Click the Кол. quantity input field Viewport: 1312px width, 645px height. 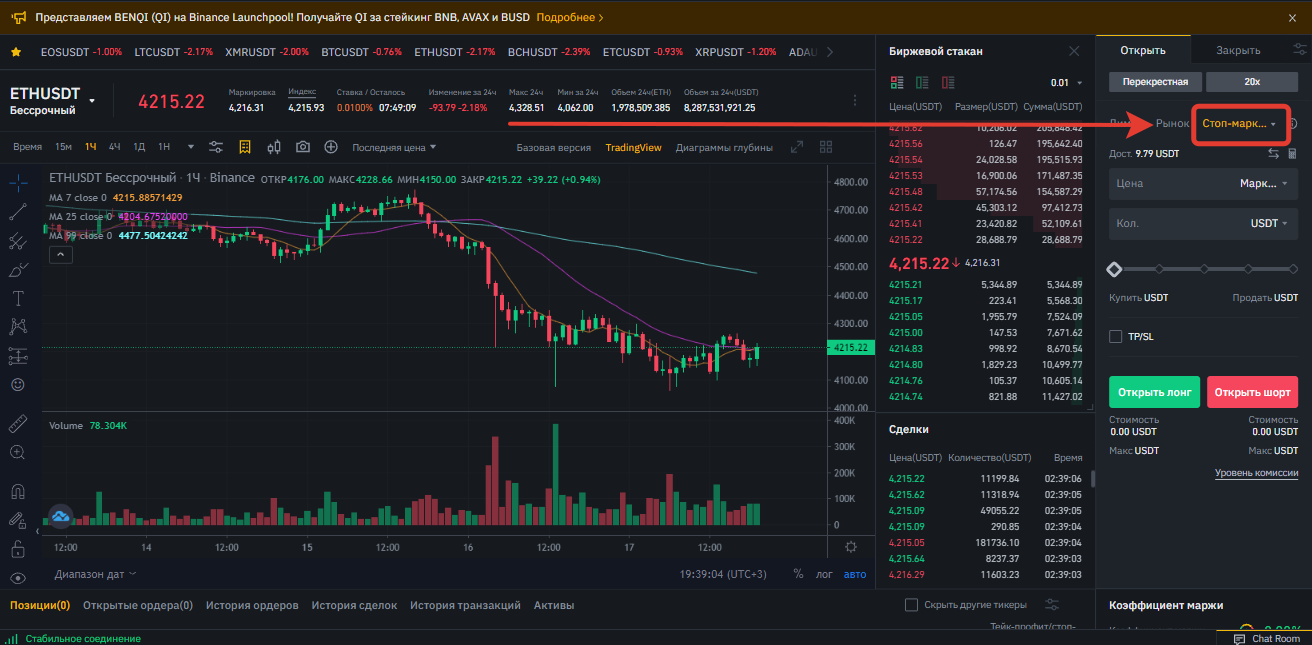(x=1204, y=223)
